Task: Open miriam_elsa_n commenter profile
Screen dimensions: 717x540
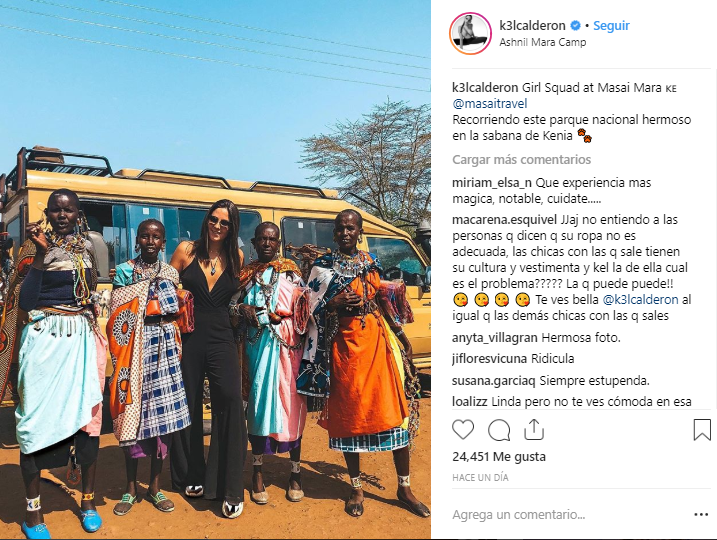Action: click(492, 183)
